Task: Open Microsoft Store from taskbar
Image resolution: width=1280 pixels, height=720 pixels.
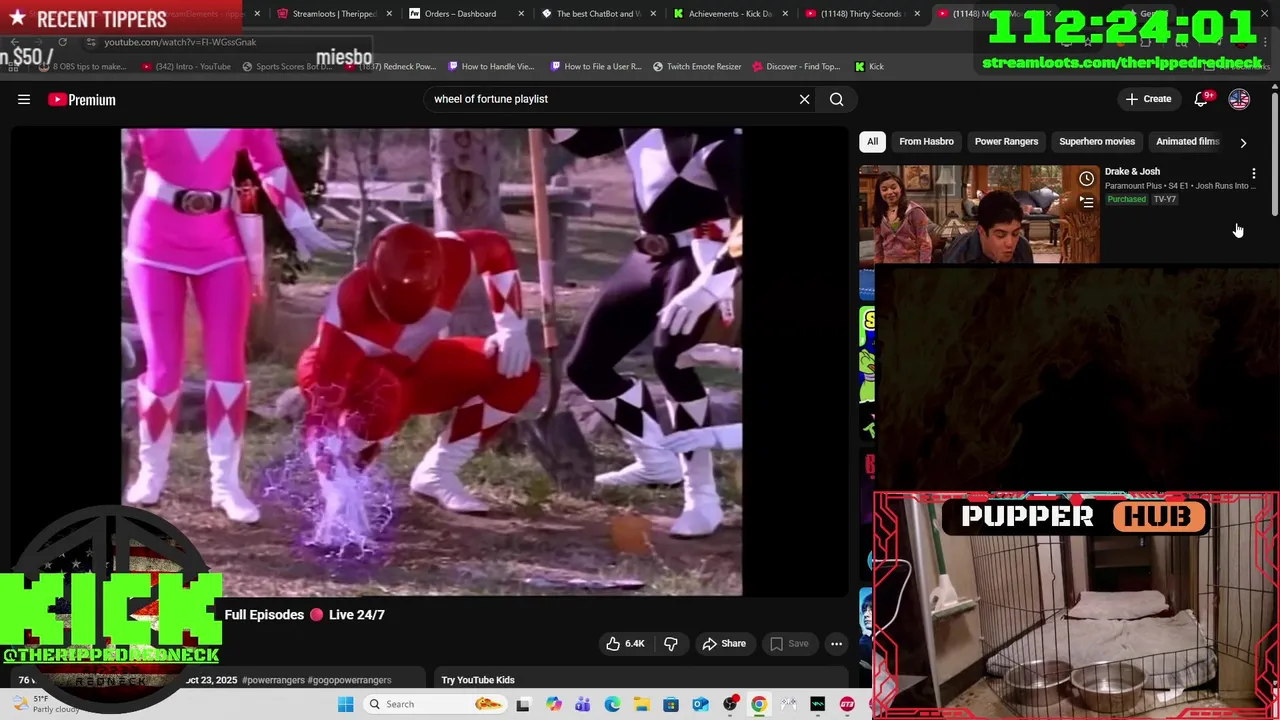Action: pos(671,704)
